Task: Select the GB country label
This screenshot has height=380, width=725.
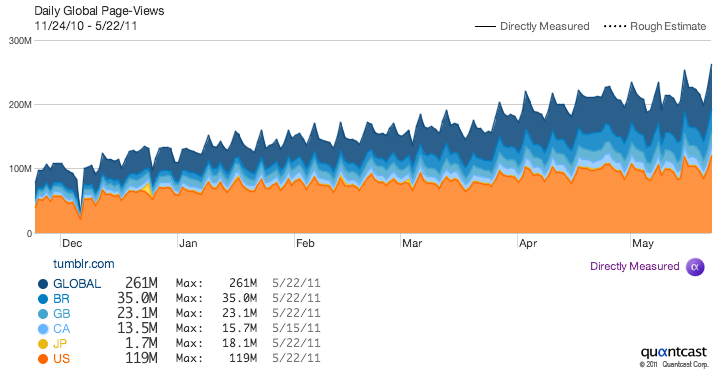Action: tap(61, 314)
